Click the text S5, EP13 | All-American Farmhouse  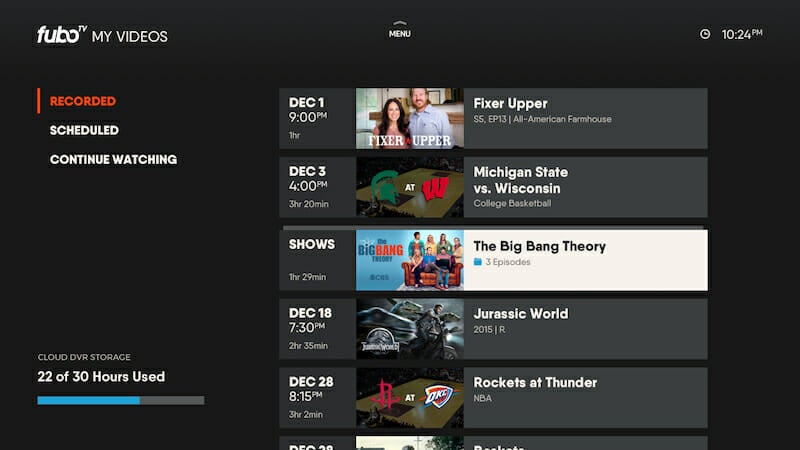click(x=542, y=119)
